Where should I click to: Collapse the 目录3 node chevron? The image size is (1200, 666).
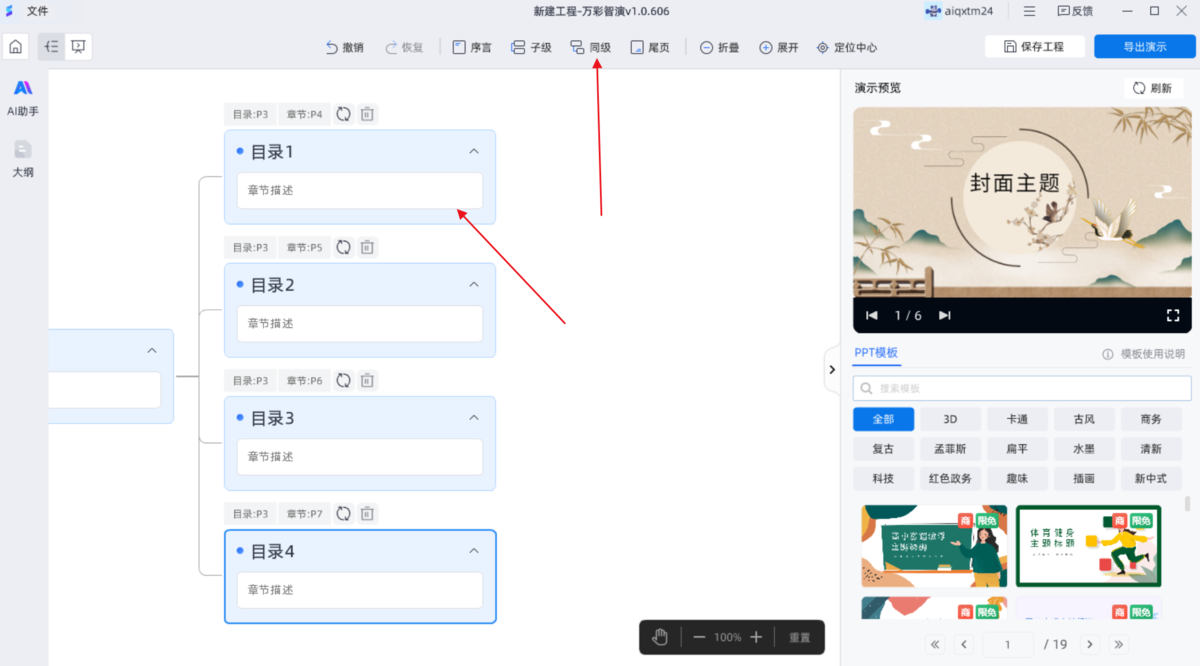(x=474, y=417)
